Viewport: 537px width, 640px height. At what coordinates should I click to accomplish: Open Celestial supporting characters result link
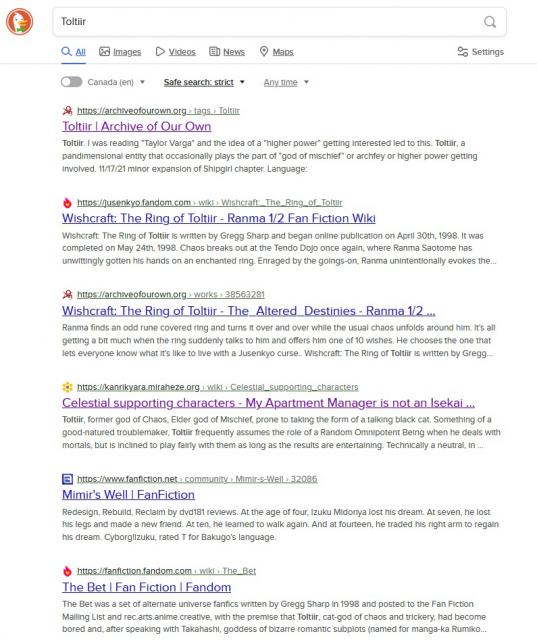click(x=268, y=403)
